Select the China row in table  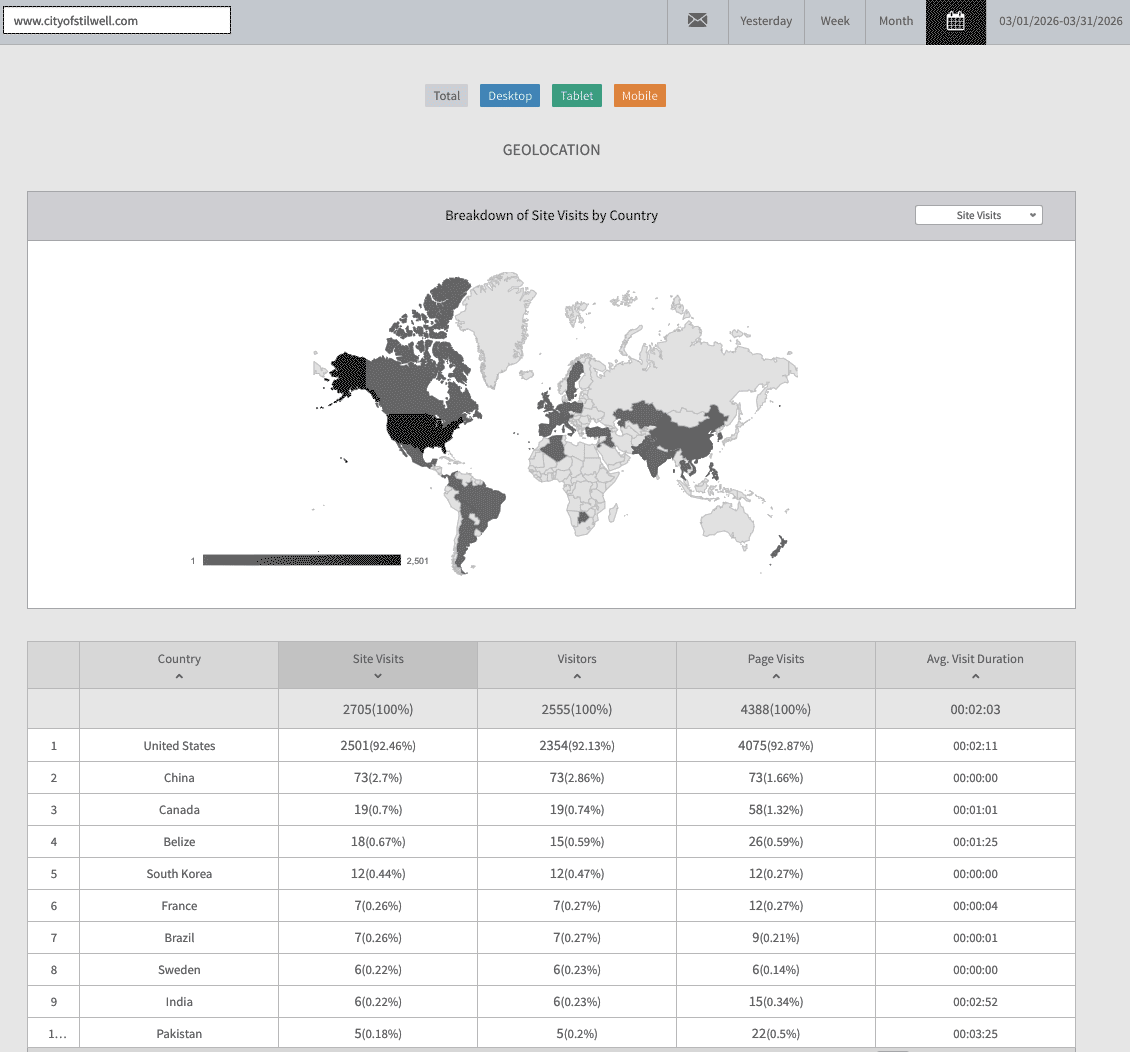180,778
